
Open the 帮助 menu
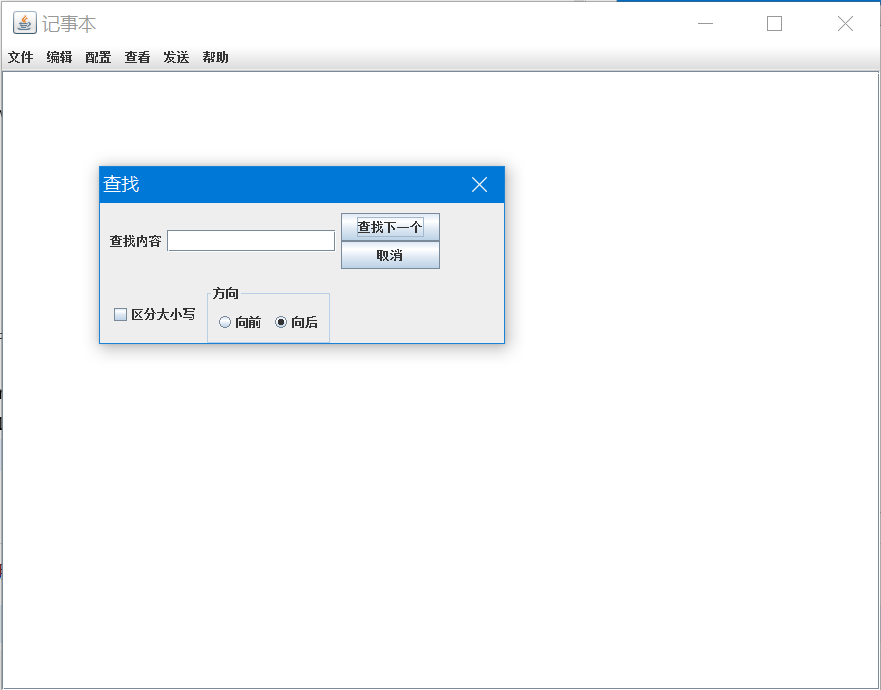coord(214,57)
